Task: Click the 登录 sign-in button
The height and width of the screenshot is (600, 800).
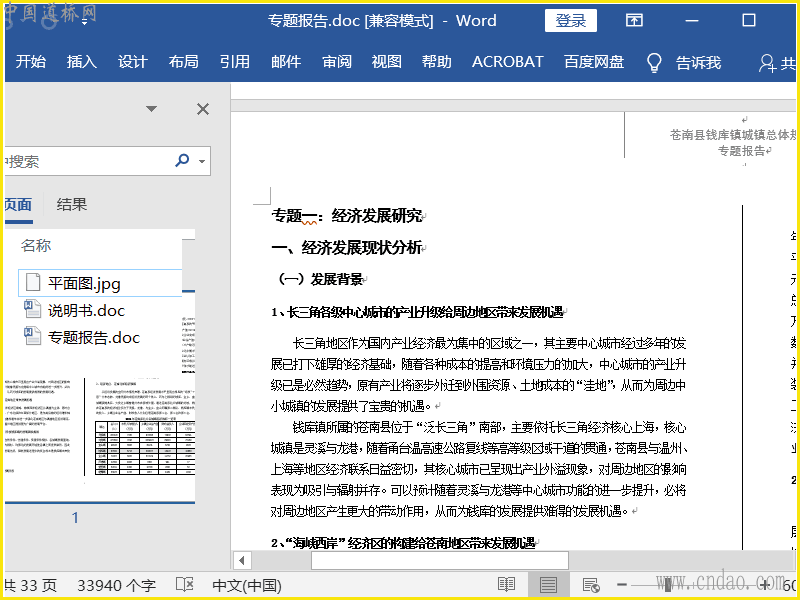Action: [x=571, y=21]
